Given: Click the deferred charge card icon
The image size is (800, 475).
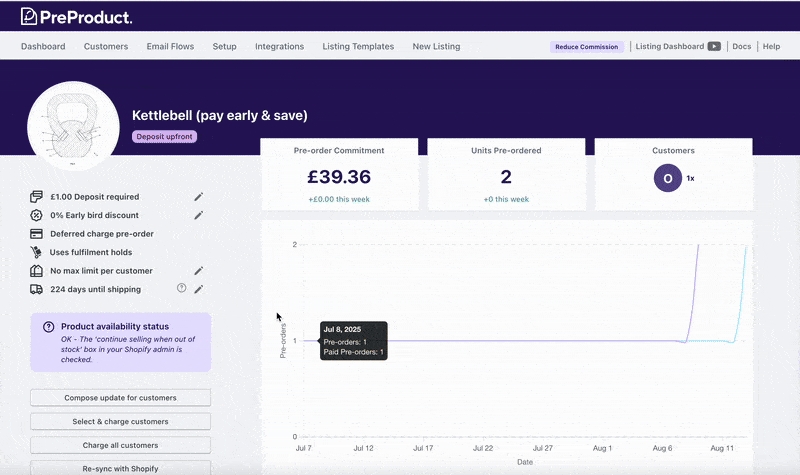Looking at the screenshot, I should 36,234.
